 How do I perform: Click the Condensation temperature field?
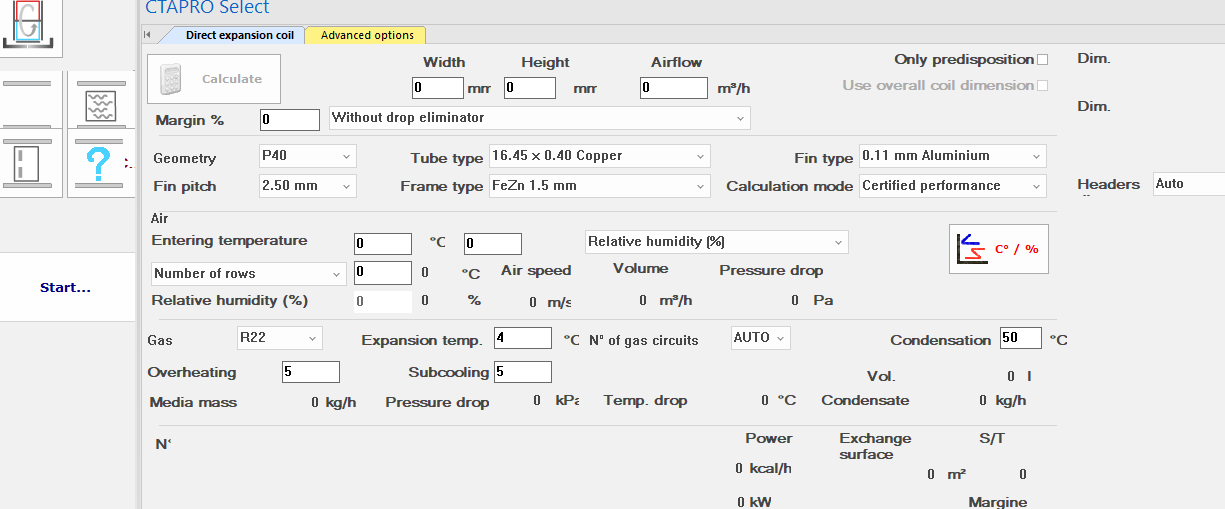1021,338
